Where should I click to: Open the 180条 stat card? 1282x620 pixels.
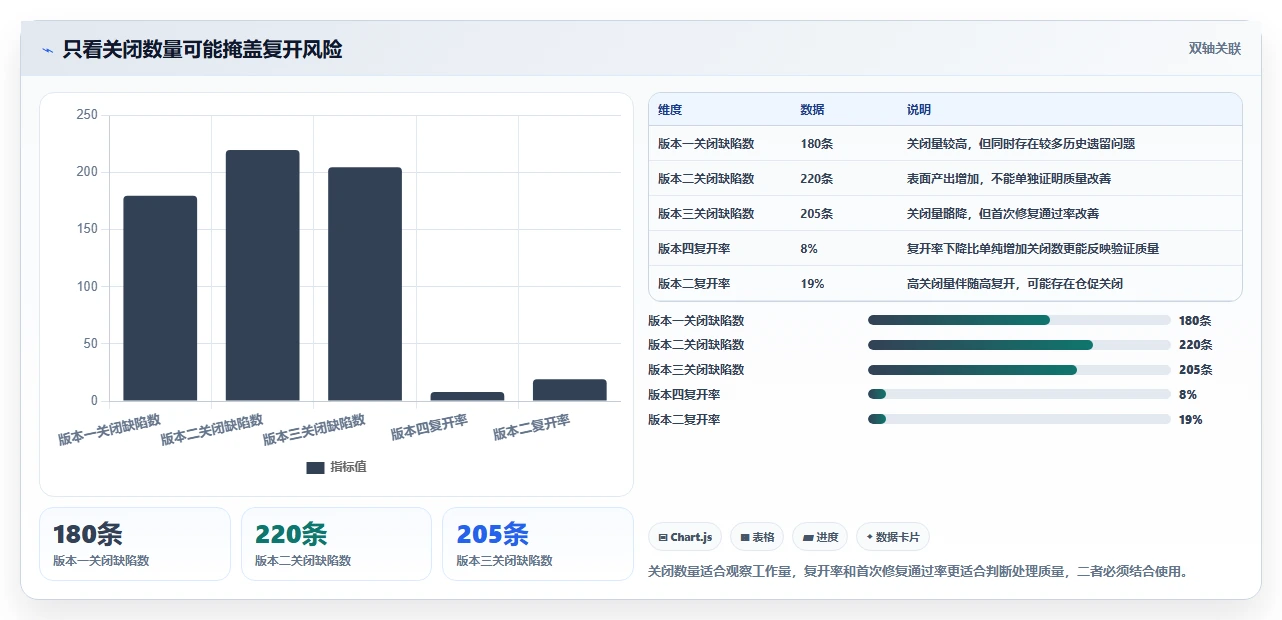pos(135,544)
